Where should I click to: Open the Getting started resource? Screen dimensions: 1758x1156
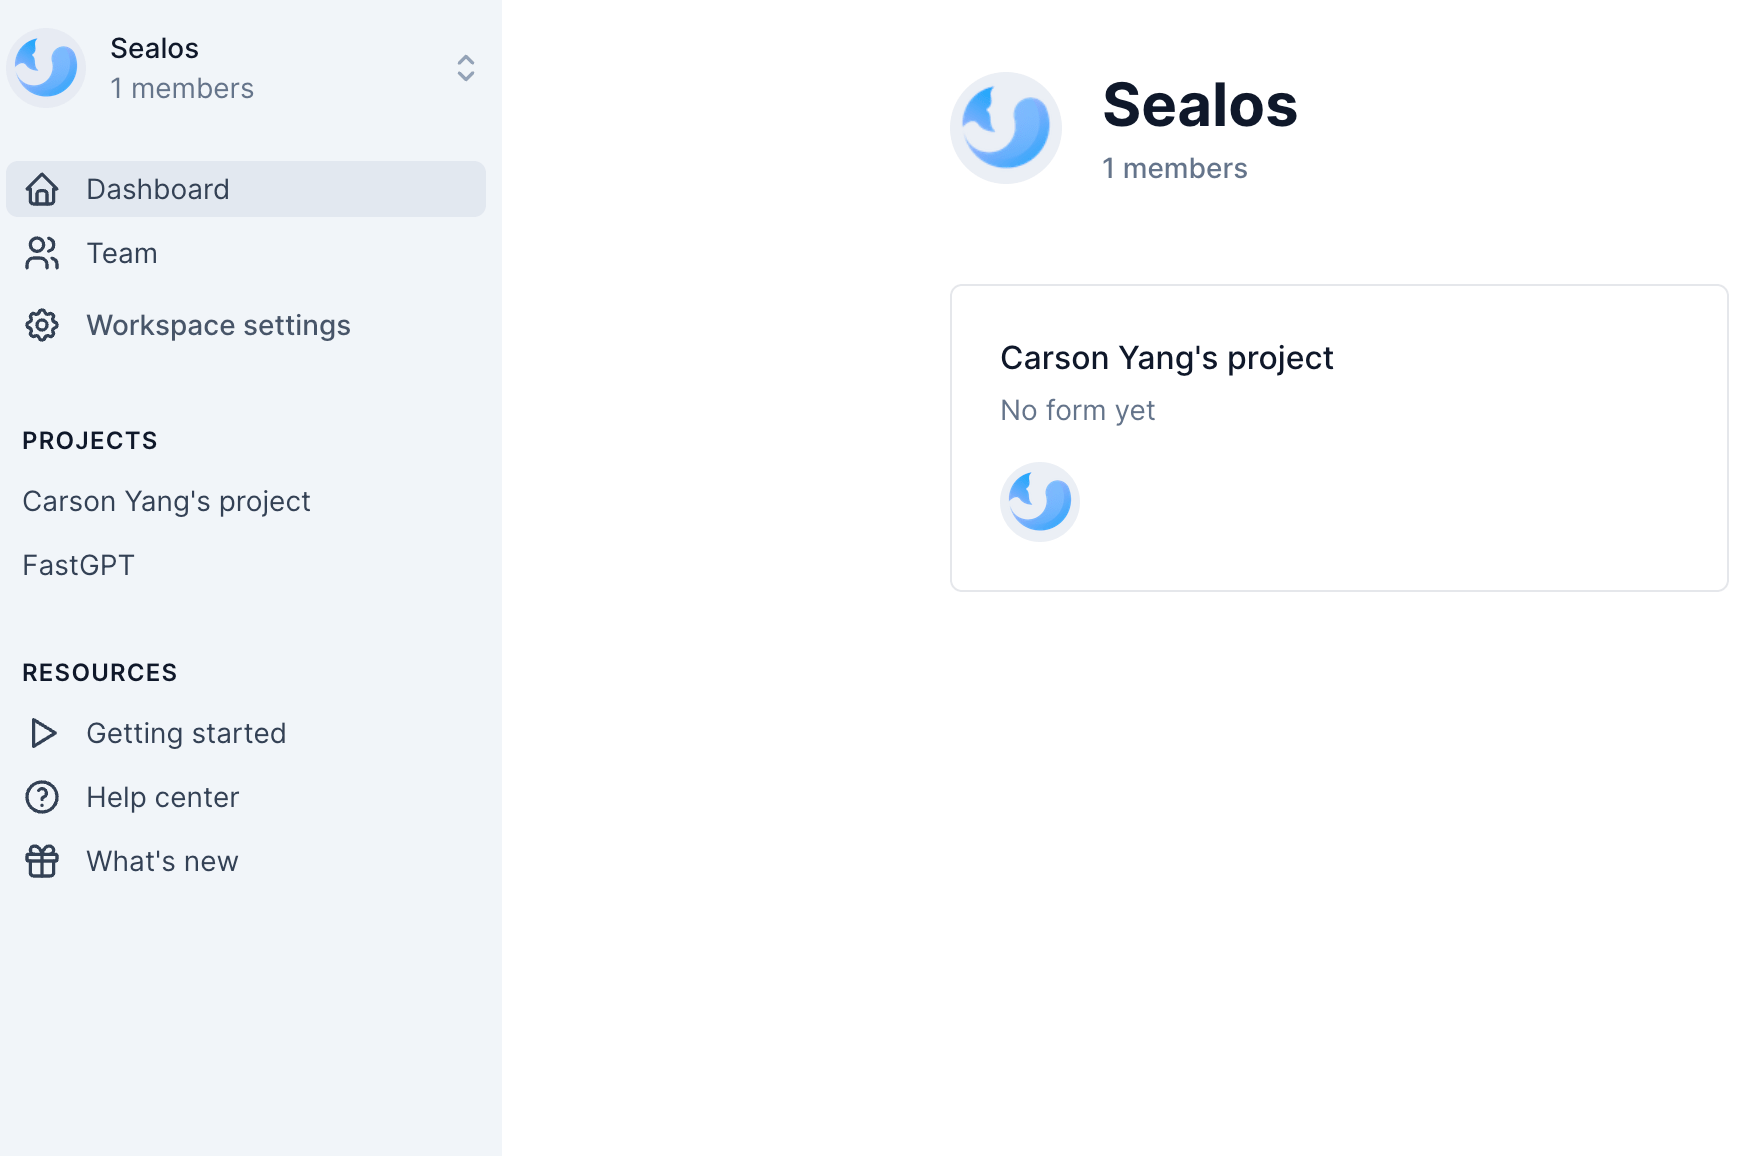tap(186, 733)
